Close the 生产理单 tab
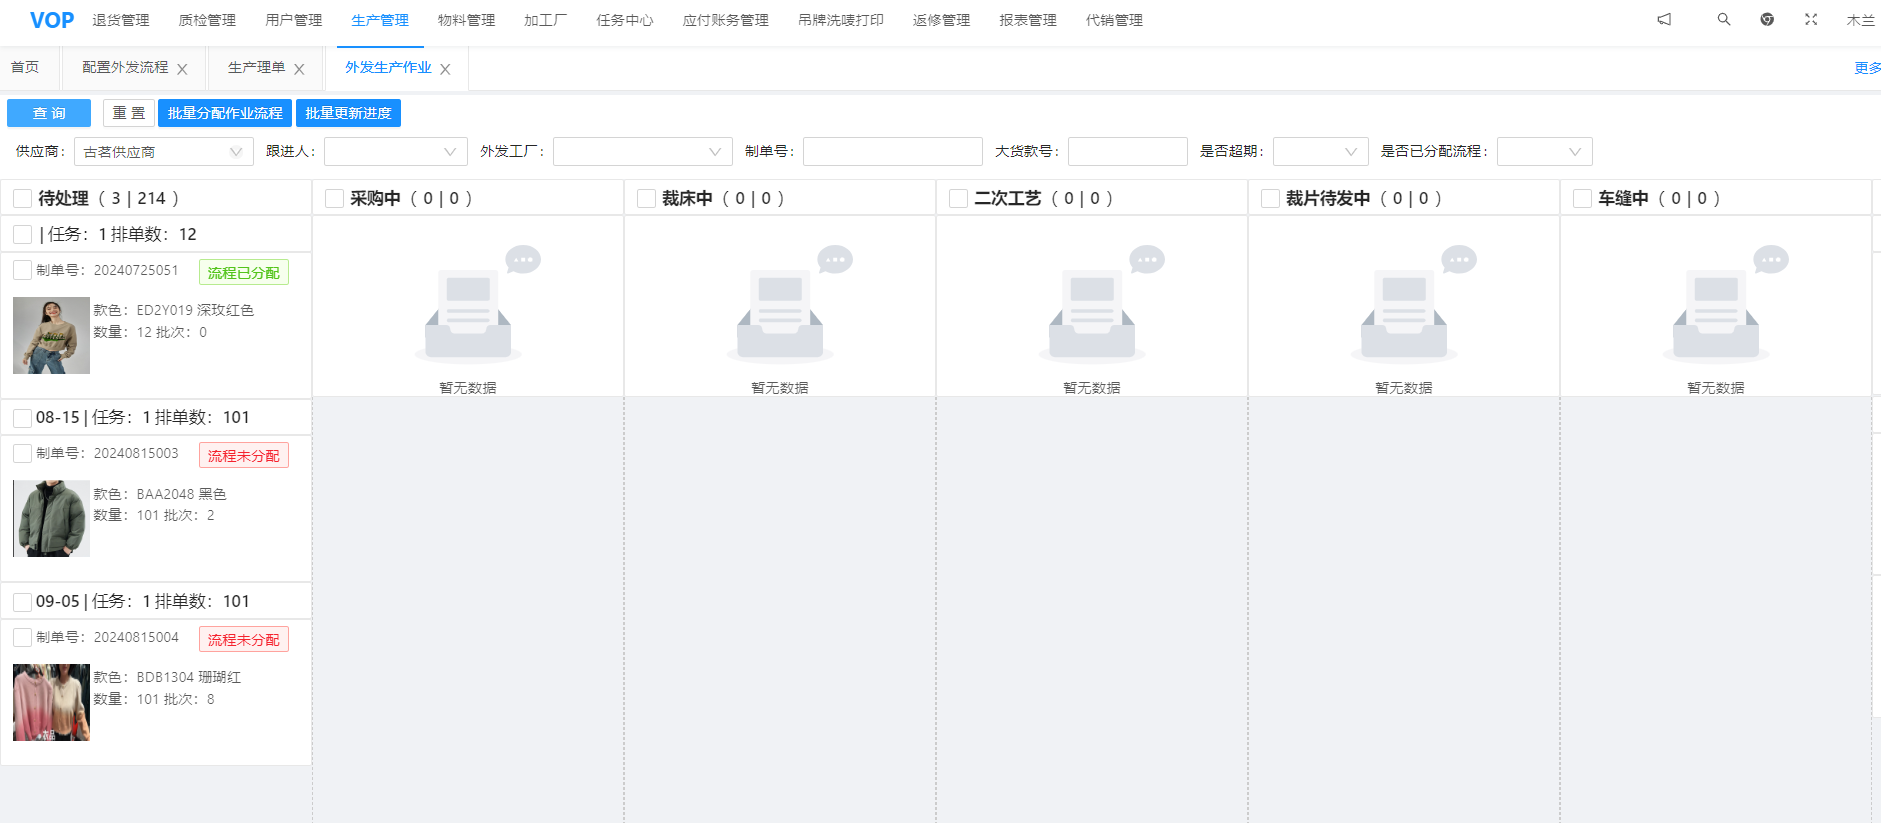 click(x=299, y=69)
